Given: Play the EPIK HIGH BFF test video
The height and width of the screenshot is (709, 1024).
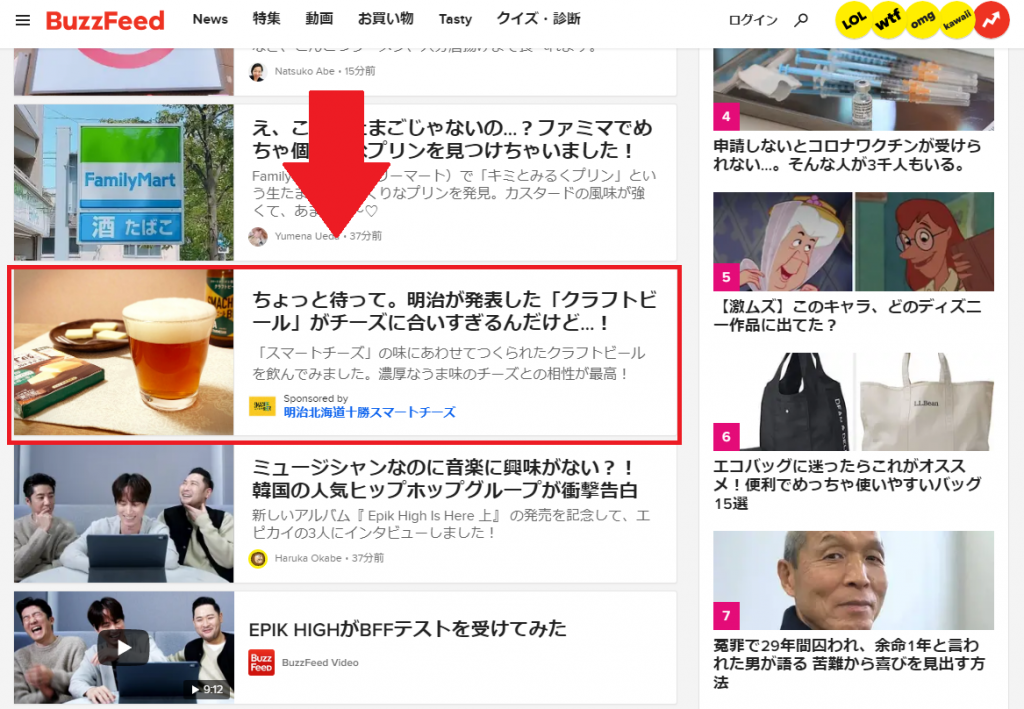Looking at the screenshot, I should (x=123, y=647).
